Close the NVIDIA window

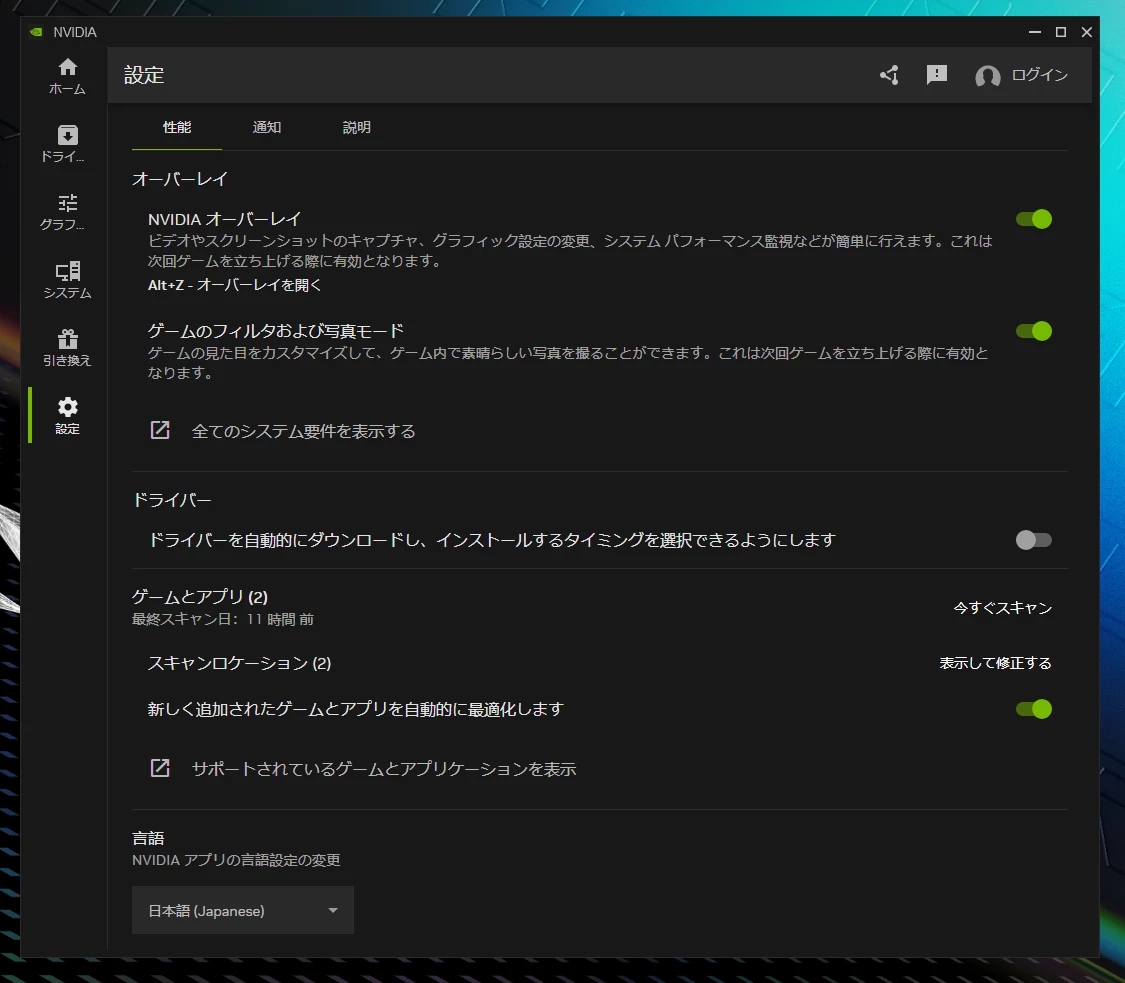(1087, 32)
